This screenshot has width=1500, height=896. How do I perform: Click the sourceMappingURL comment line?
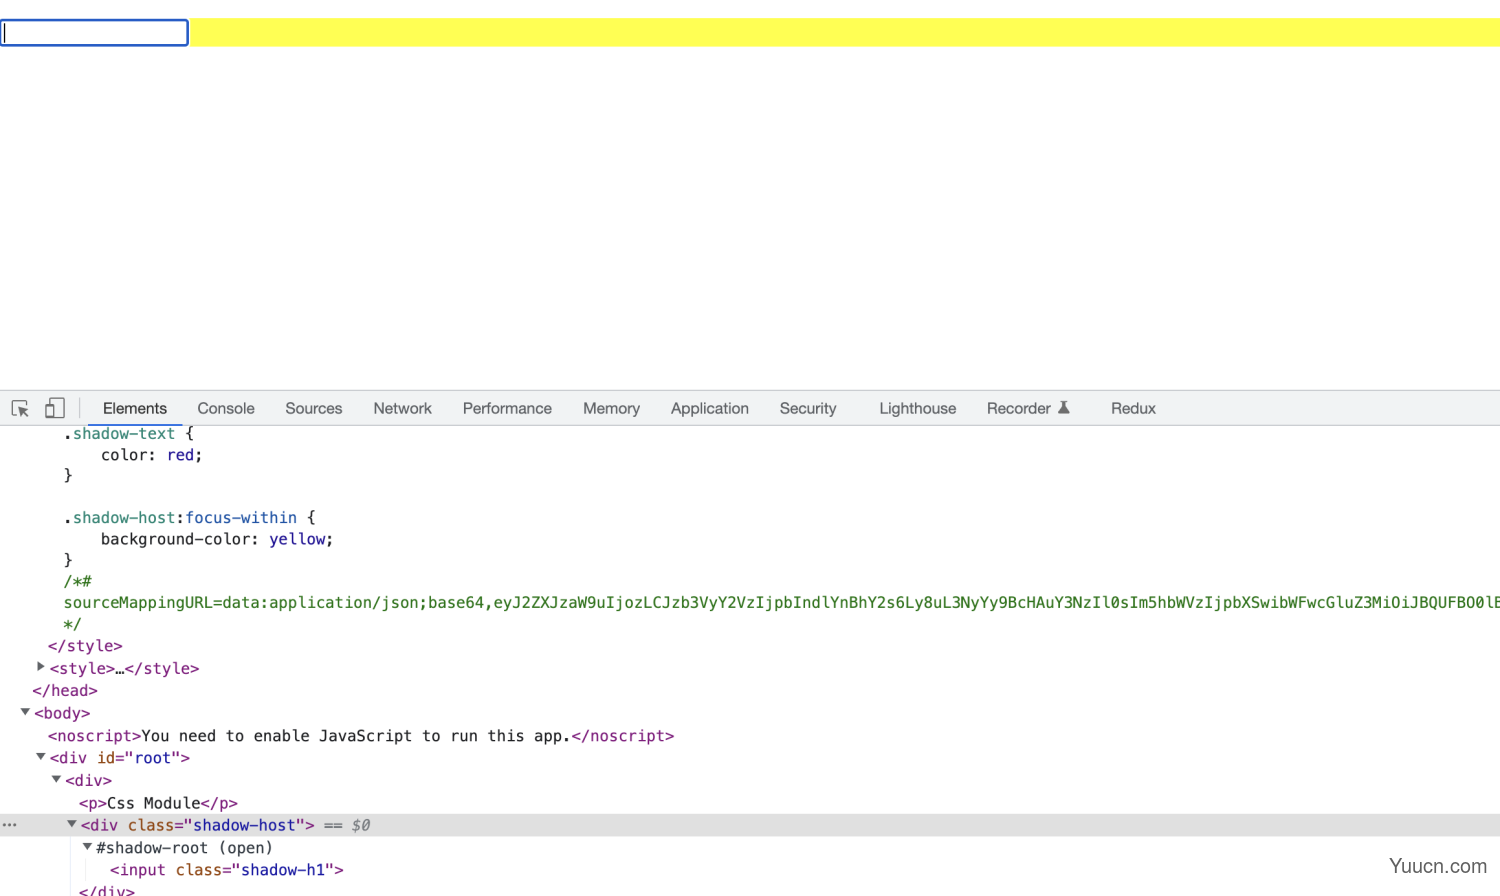[x=781, y=603]
